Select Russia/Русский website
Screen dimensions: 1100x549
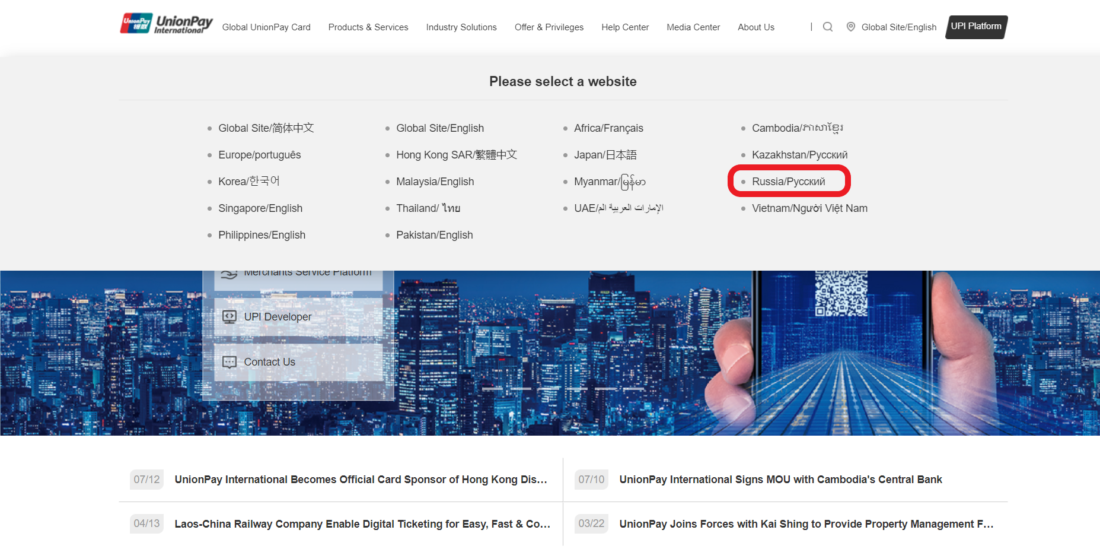click(x=788, y=182)
